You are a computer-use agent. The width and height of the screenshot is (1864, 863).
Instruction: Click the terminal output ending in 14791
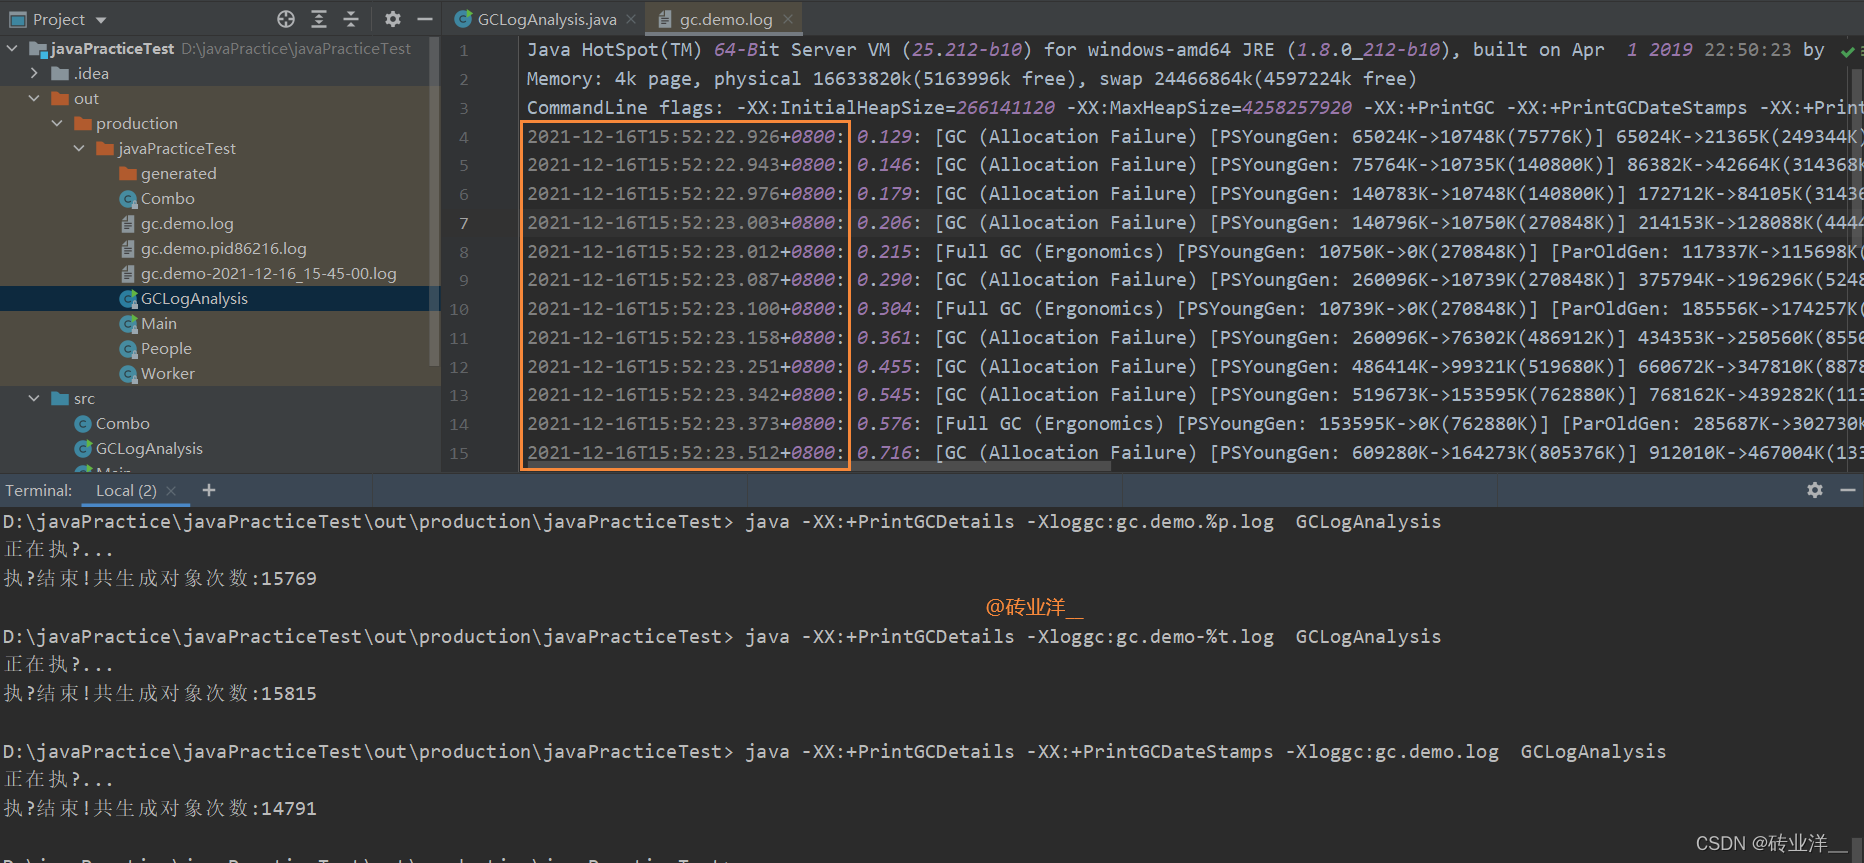[x=160, y=808]
